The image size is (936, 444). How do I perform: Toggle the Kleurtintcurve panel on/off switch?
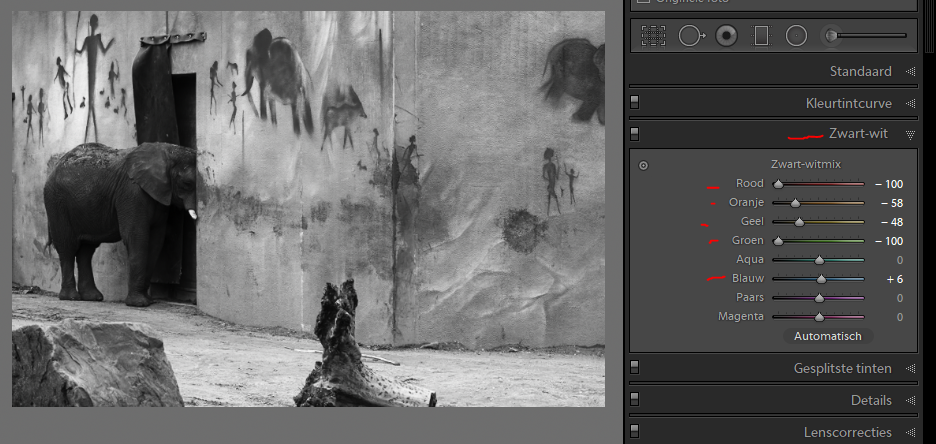635,103
